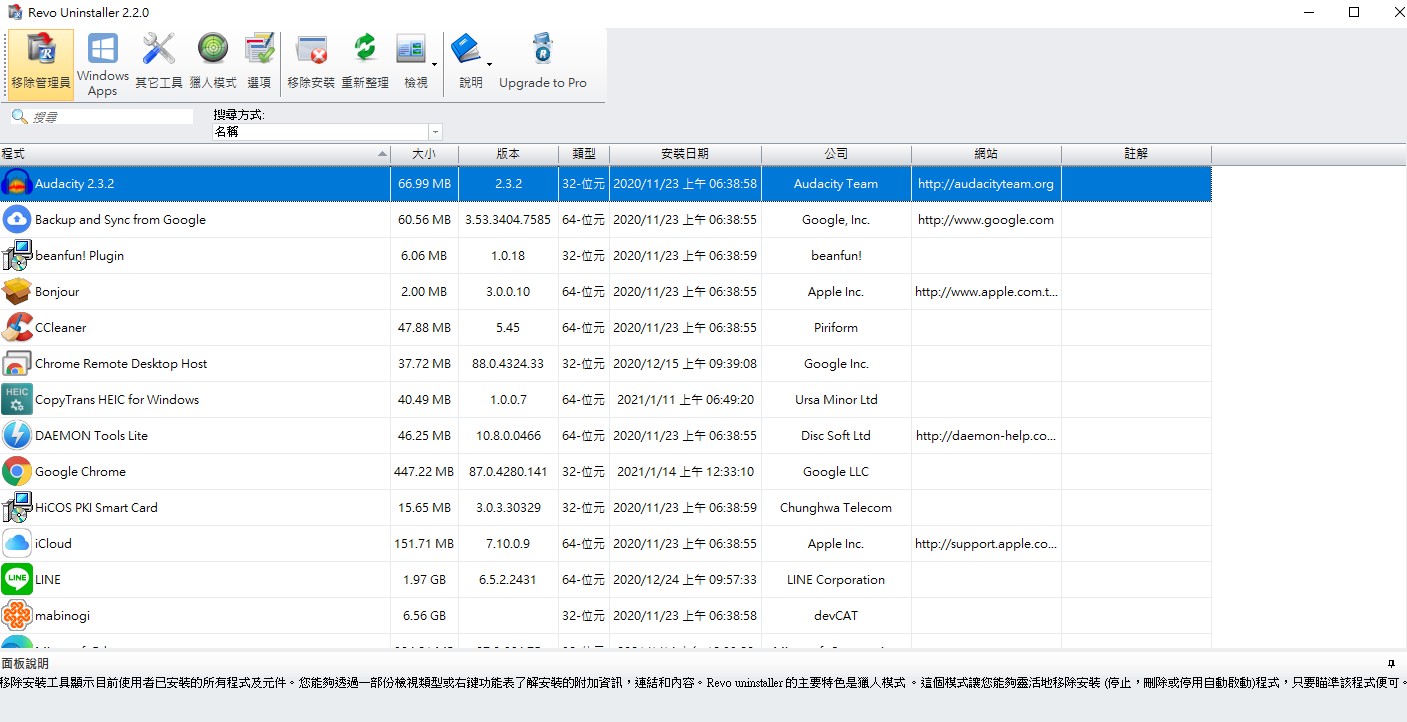Sort by 程式 column header
Image resolution: width=1407 pixels, height=722 pixels.
[195, 154]
